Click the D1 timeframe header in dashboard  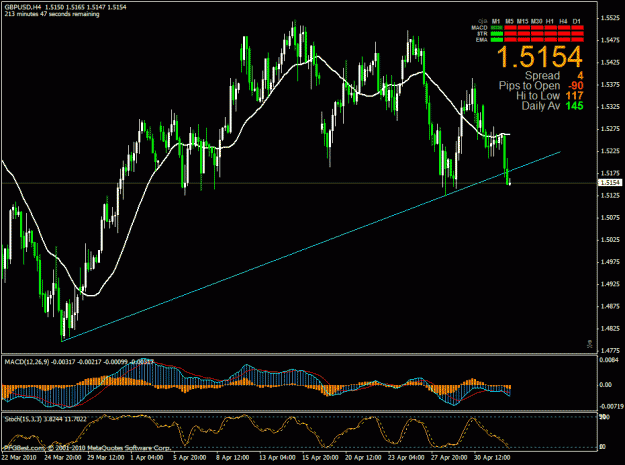(x=576, y=21)
